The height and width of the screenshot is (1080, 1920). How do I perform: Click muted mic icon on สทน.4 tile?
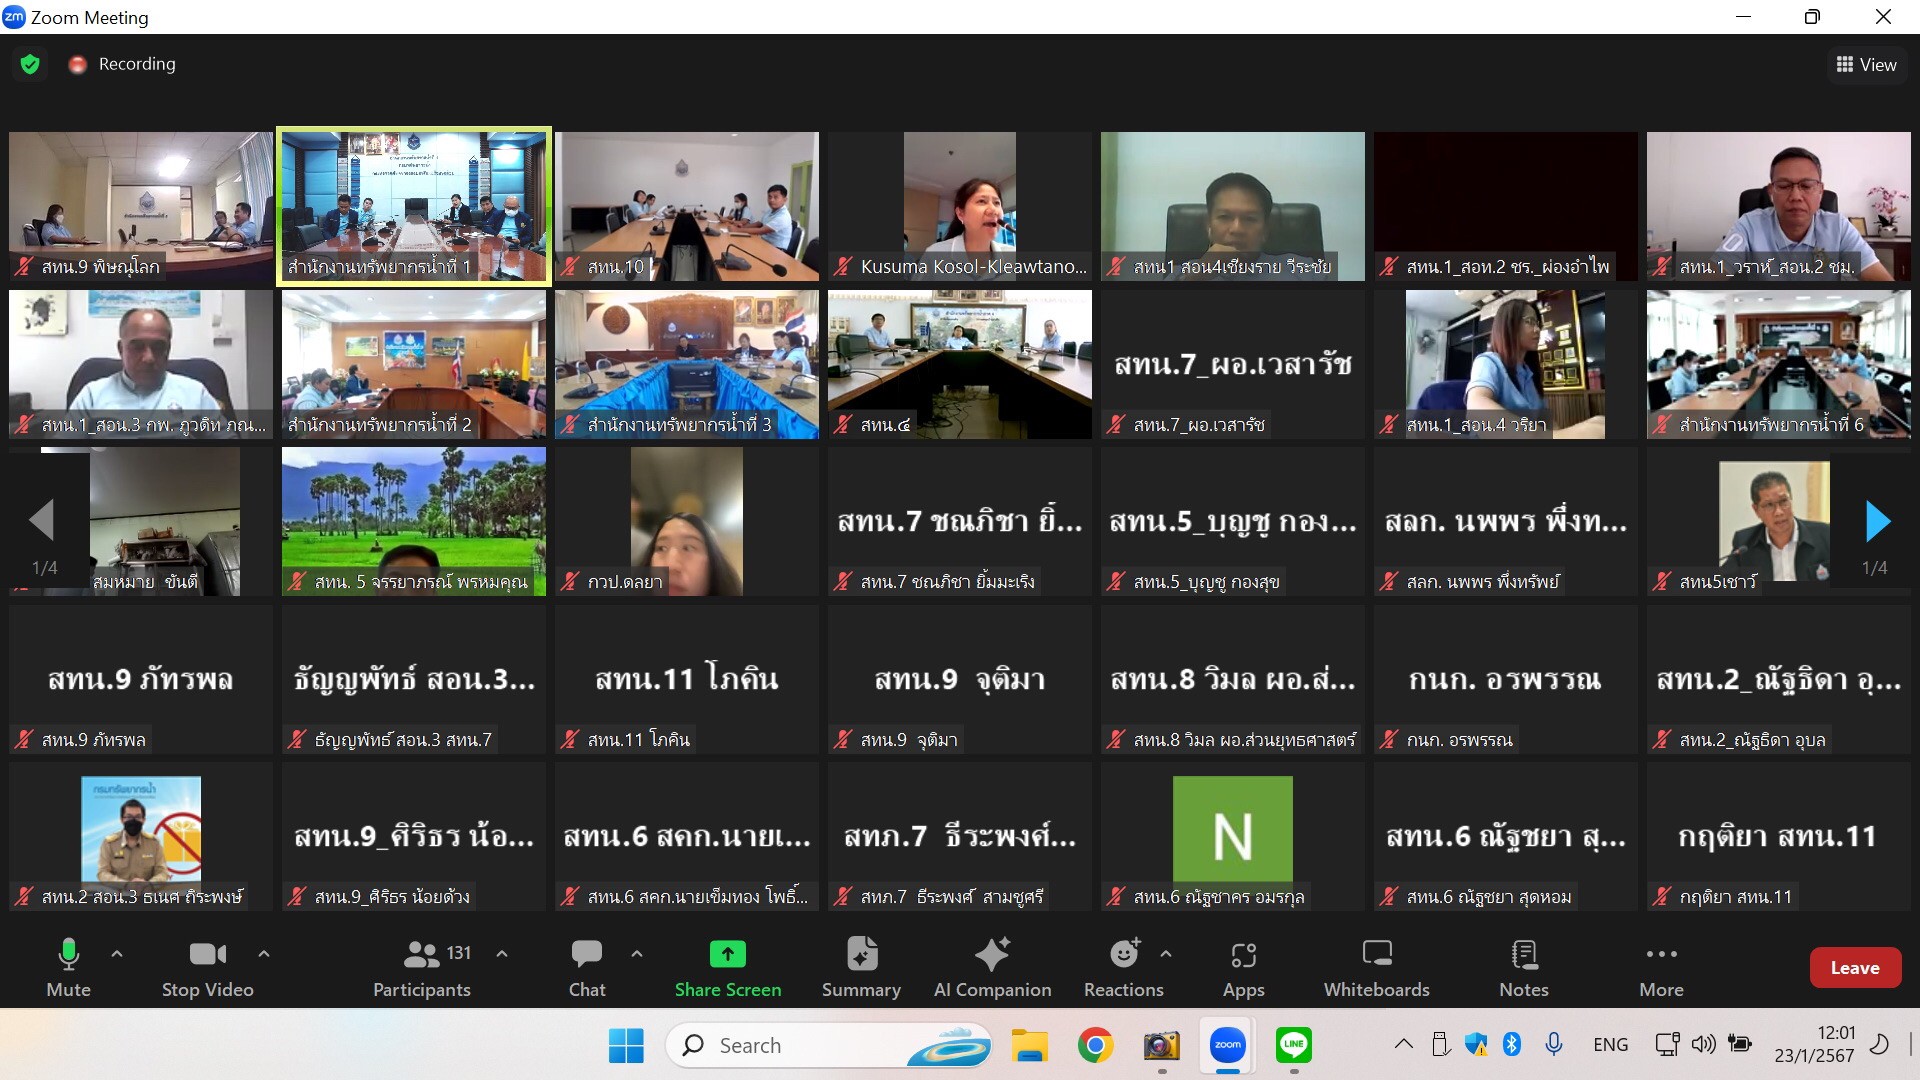click(x=844, y=425)
